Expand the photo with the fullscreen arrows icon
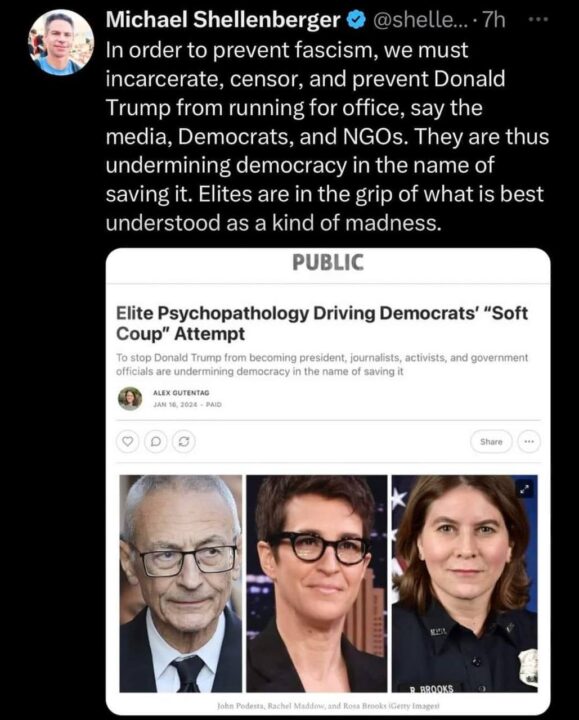This screenshot has width=579, height=720. 526,489
